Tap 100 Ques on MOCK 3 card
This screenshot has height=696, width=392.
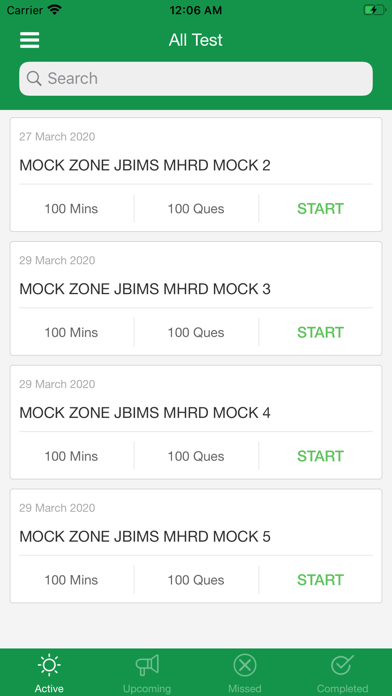[x=196, y=332]
